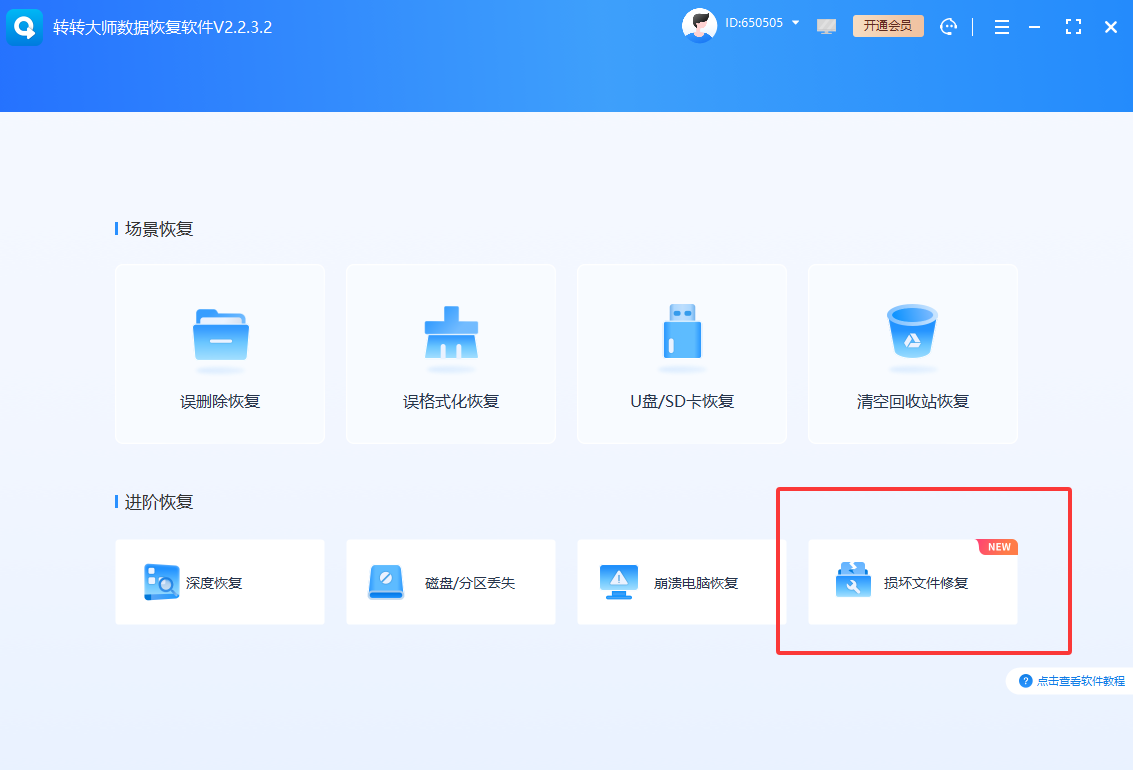Open the 崩溃电脑恢复 crashed computer icon
The image size is (1133, 770).
tap(617, 582)
